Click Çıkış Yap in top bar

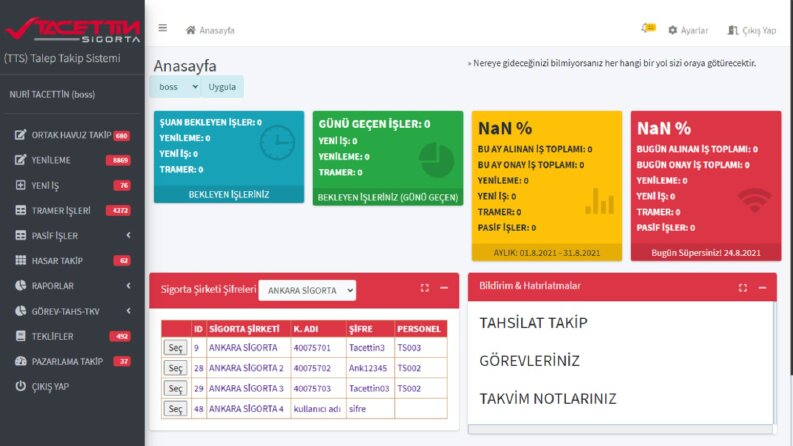point(752,30)
